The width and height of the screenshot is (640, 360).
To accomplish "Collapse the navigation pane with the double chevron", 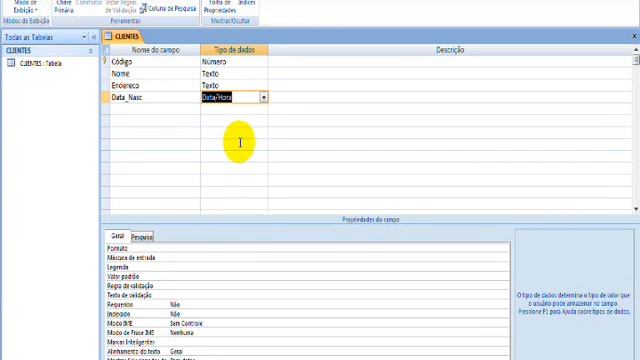I will [x=94, y=37].
